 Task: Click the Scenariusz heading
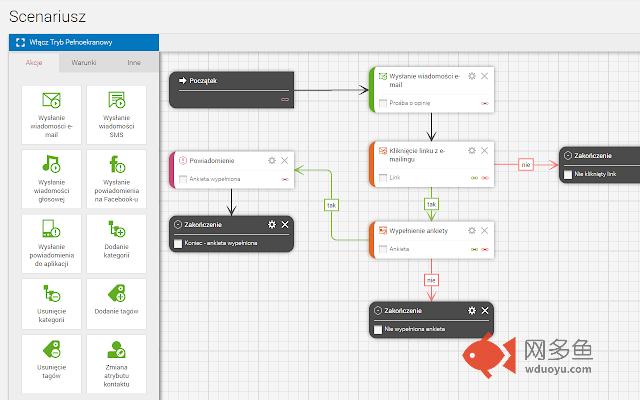point(47,17)
